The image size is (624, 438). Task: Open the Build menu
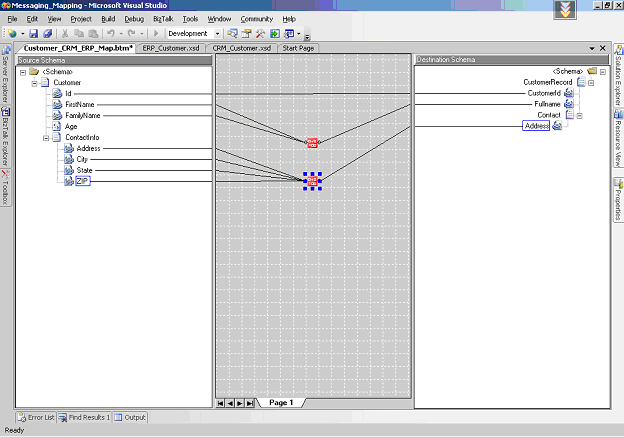tap(108, 19)
